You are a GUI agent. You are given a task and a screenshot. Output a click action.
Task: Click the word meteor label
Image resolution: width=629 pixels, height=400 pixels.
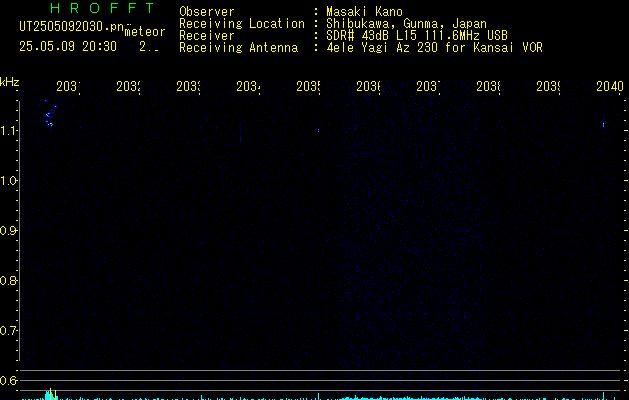click(145, 32)
